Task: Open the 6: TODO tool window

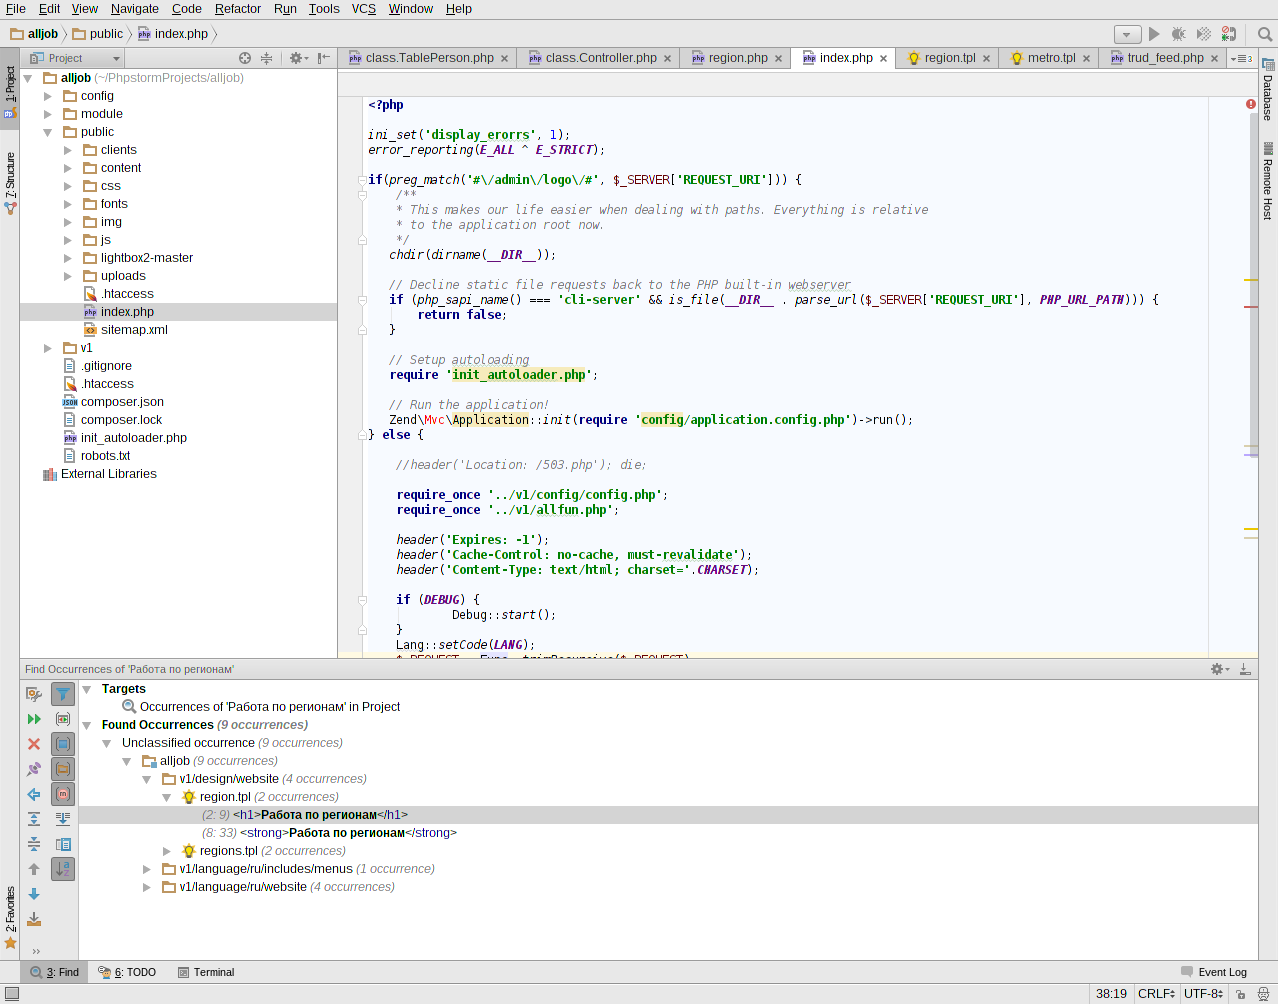Action: click(127, 972)
